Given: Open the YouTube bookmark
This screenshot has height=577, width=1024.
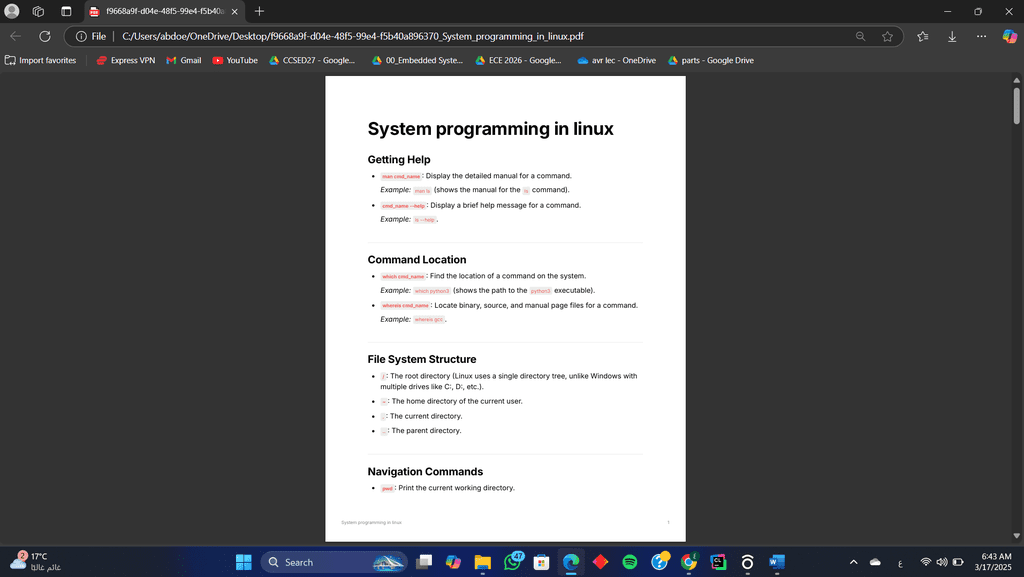Looking at the screenshot, I should click(x=235, y=60).
